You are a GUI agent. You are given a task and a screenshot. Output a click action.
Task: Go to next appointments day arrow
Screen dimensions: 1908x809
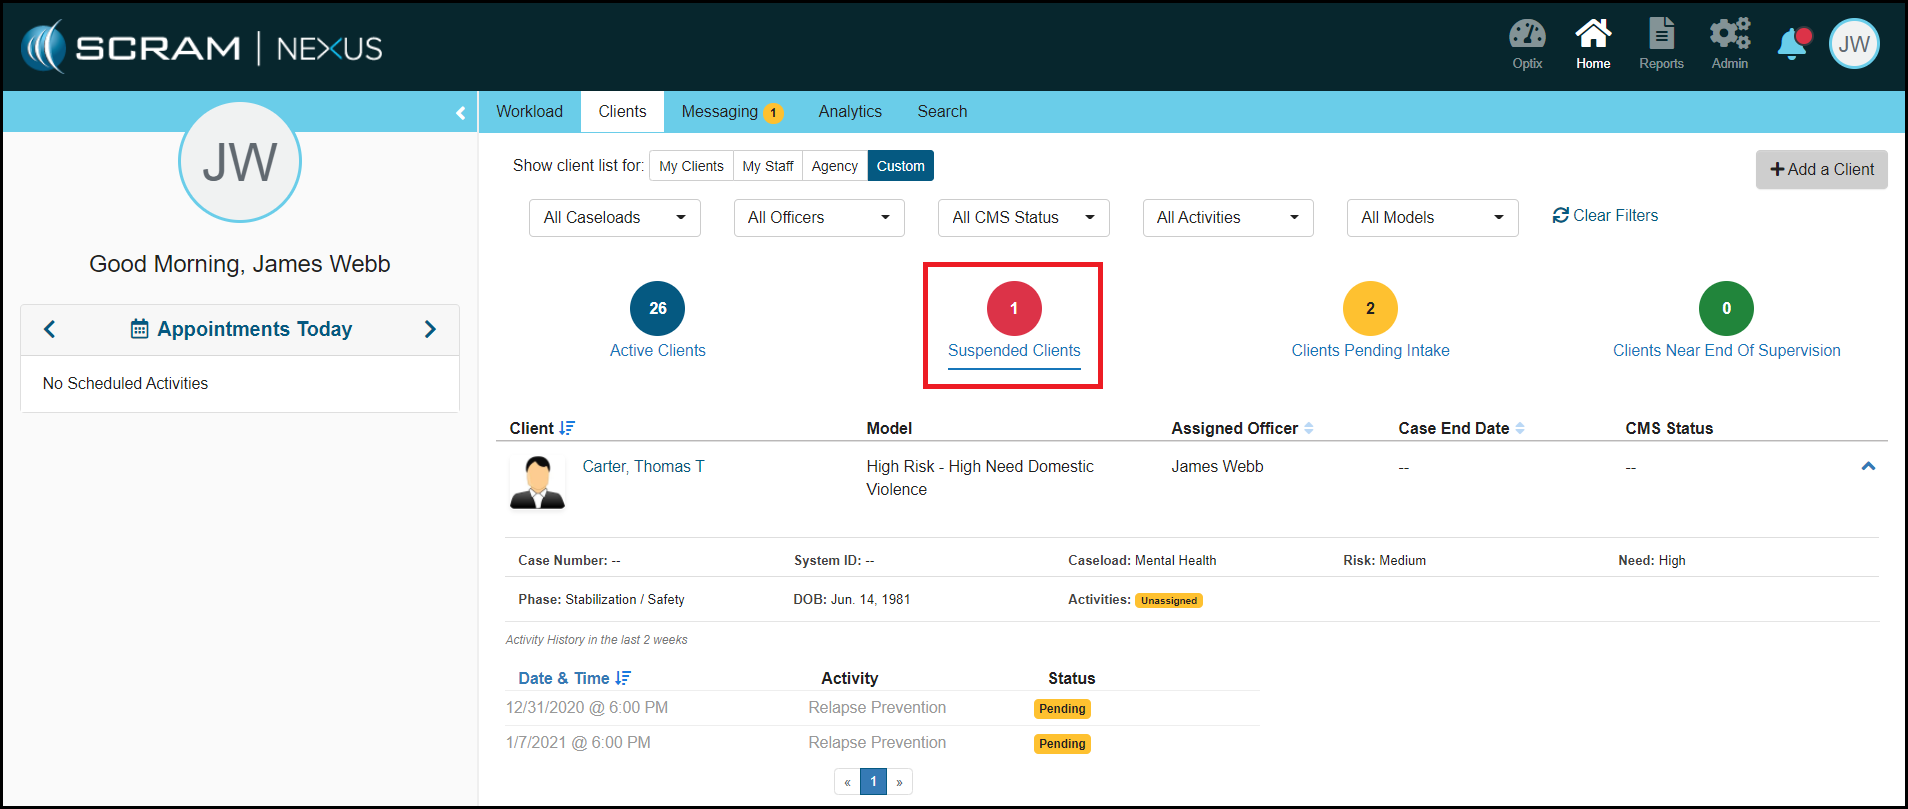(430, 329)
